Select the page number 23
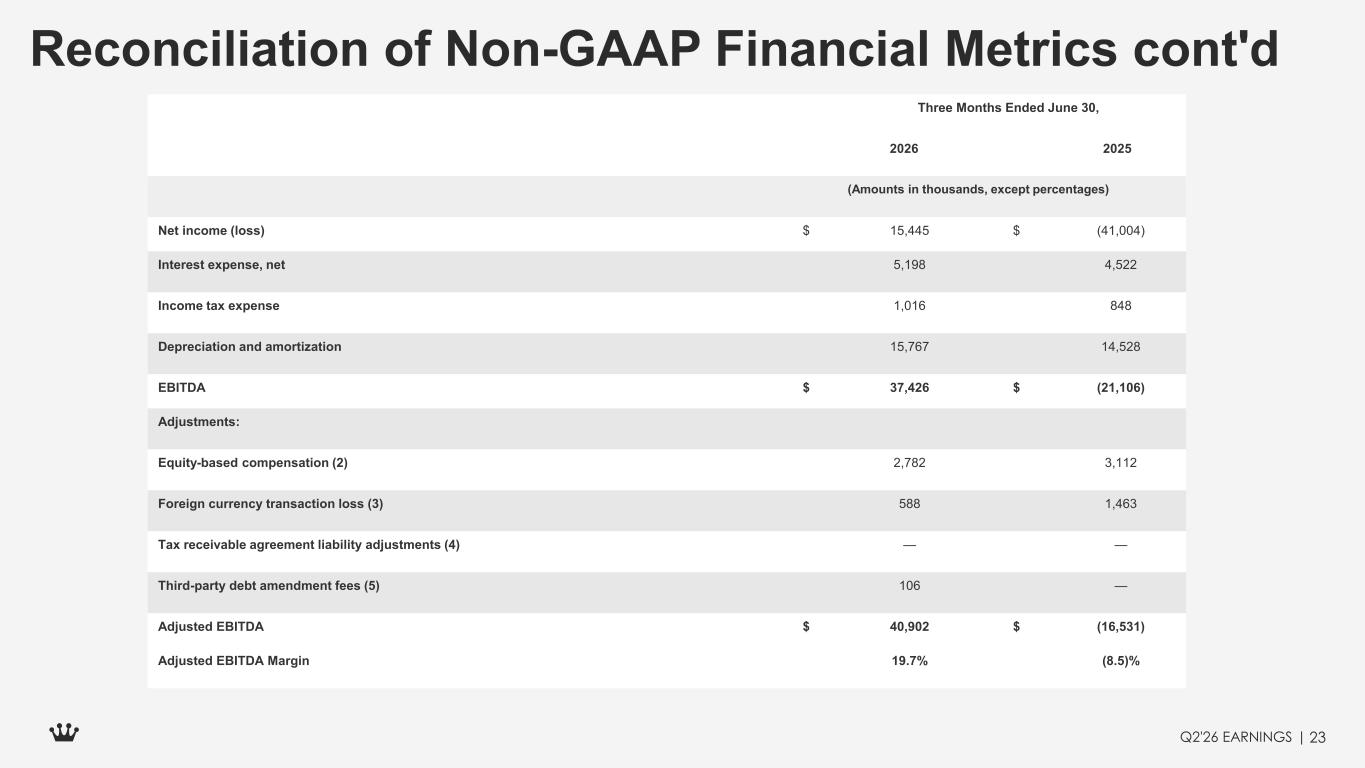Image resolution: width=1365 pixels, height=768 pixels. click(1317, 737)
